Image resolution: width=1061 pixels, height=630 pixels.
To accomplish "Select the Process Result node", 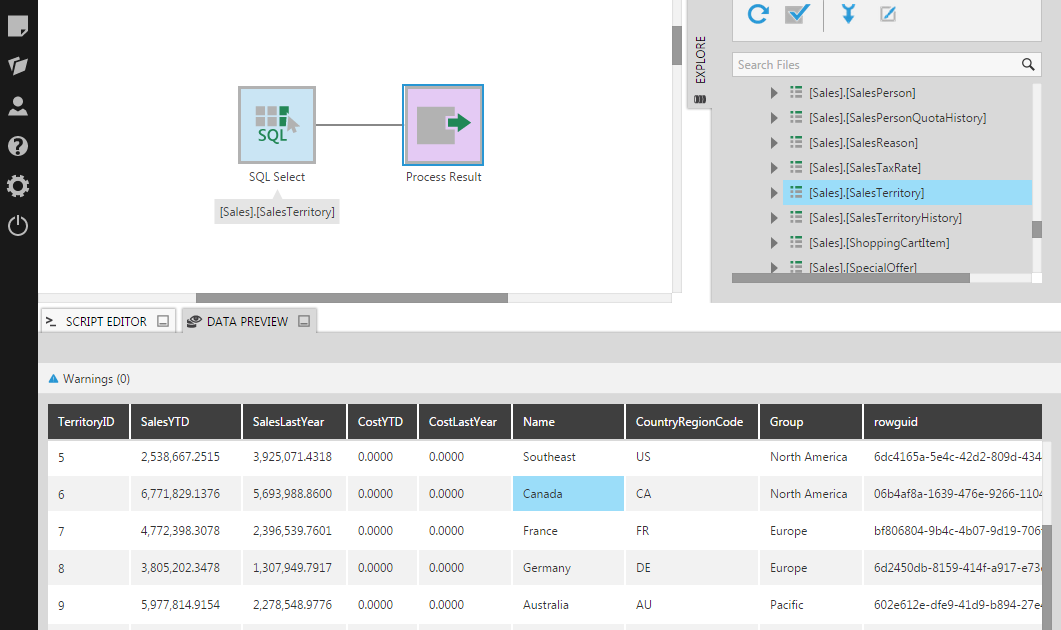I will click(x=443, y=125).
